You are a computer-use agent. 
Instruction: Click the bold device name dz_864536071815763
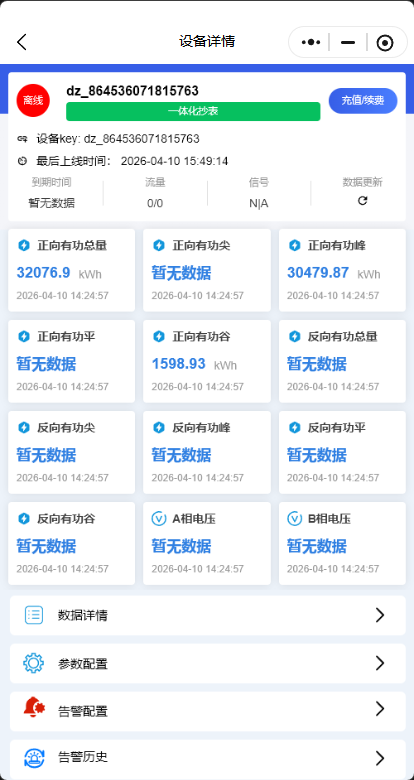(x=132, y=91)
